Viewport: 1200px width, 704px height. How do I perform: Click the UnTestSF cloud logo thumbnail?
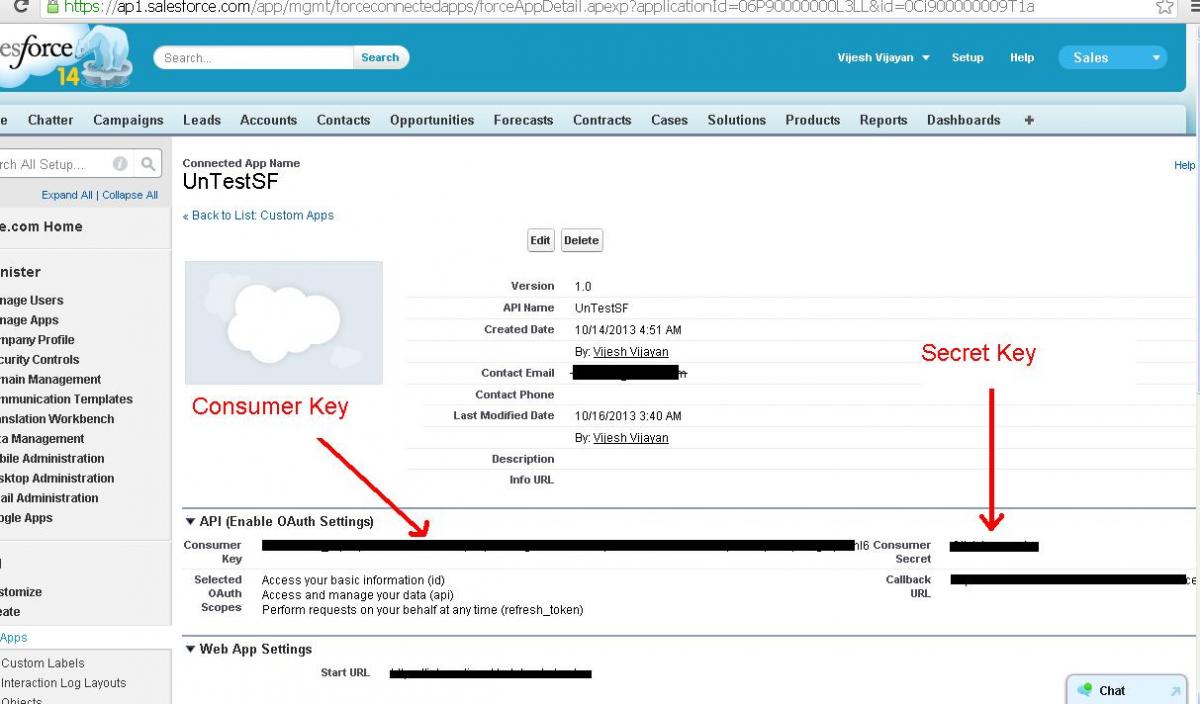coord(284,323)
